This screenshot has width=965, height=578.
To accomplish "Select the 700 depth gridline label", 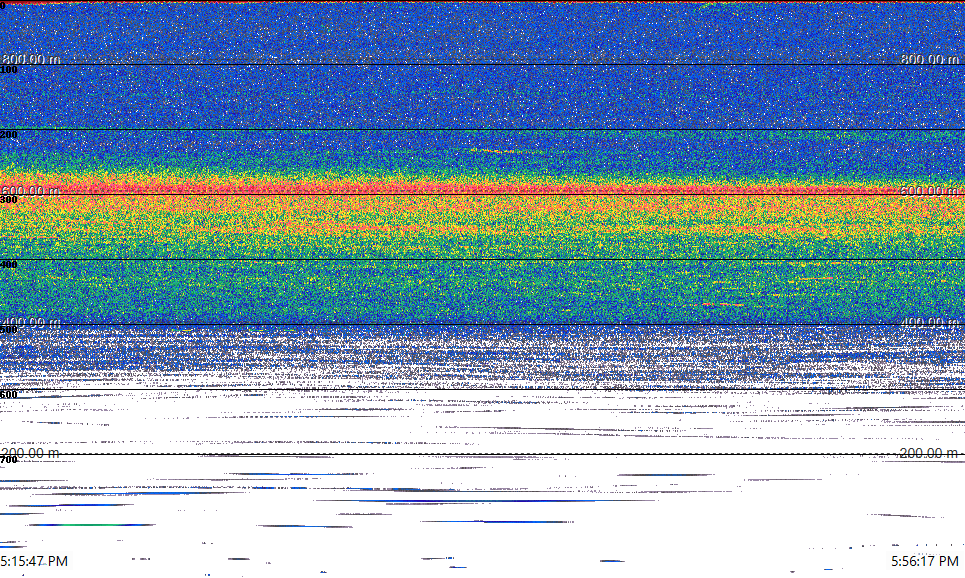I will (9, 460).
